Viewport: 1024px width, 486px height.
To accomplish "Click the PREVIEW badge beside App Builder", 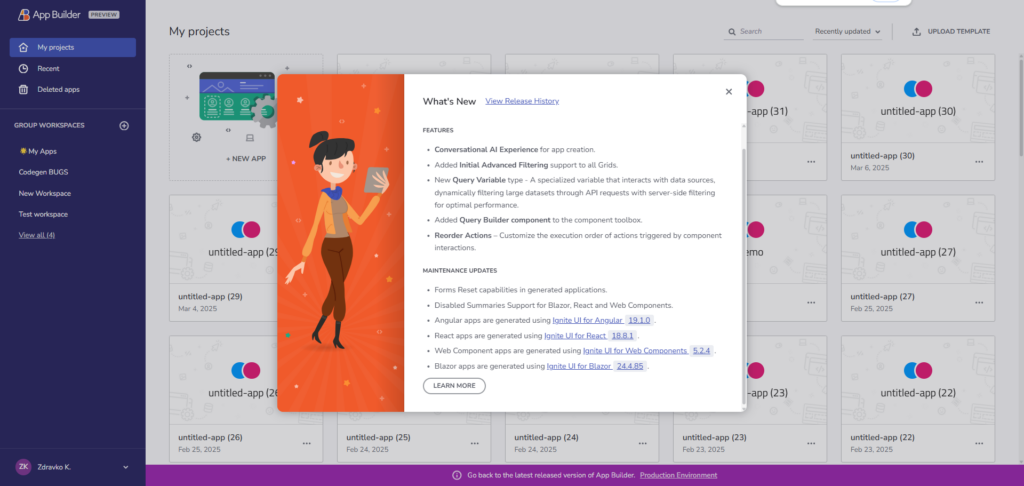I will [x=104, y=15].
